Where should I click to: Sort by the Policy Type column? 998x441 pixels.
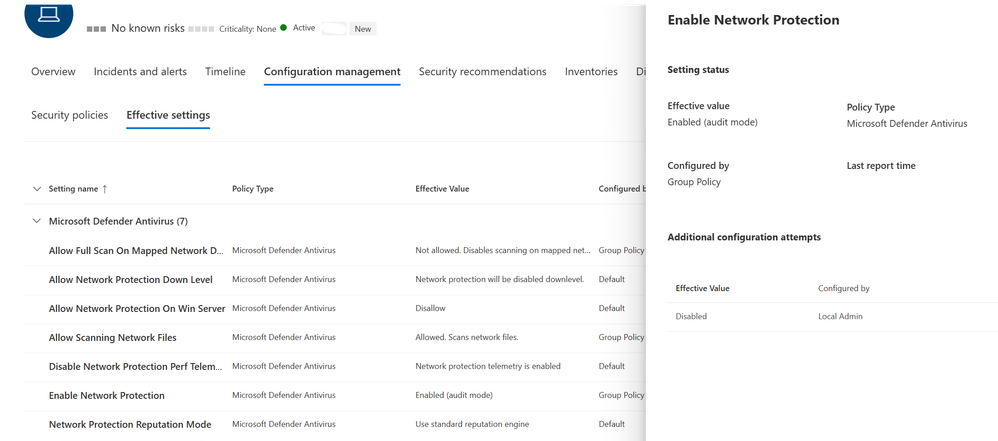(x=252, y=189)
